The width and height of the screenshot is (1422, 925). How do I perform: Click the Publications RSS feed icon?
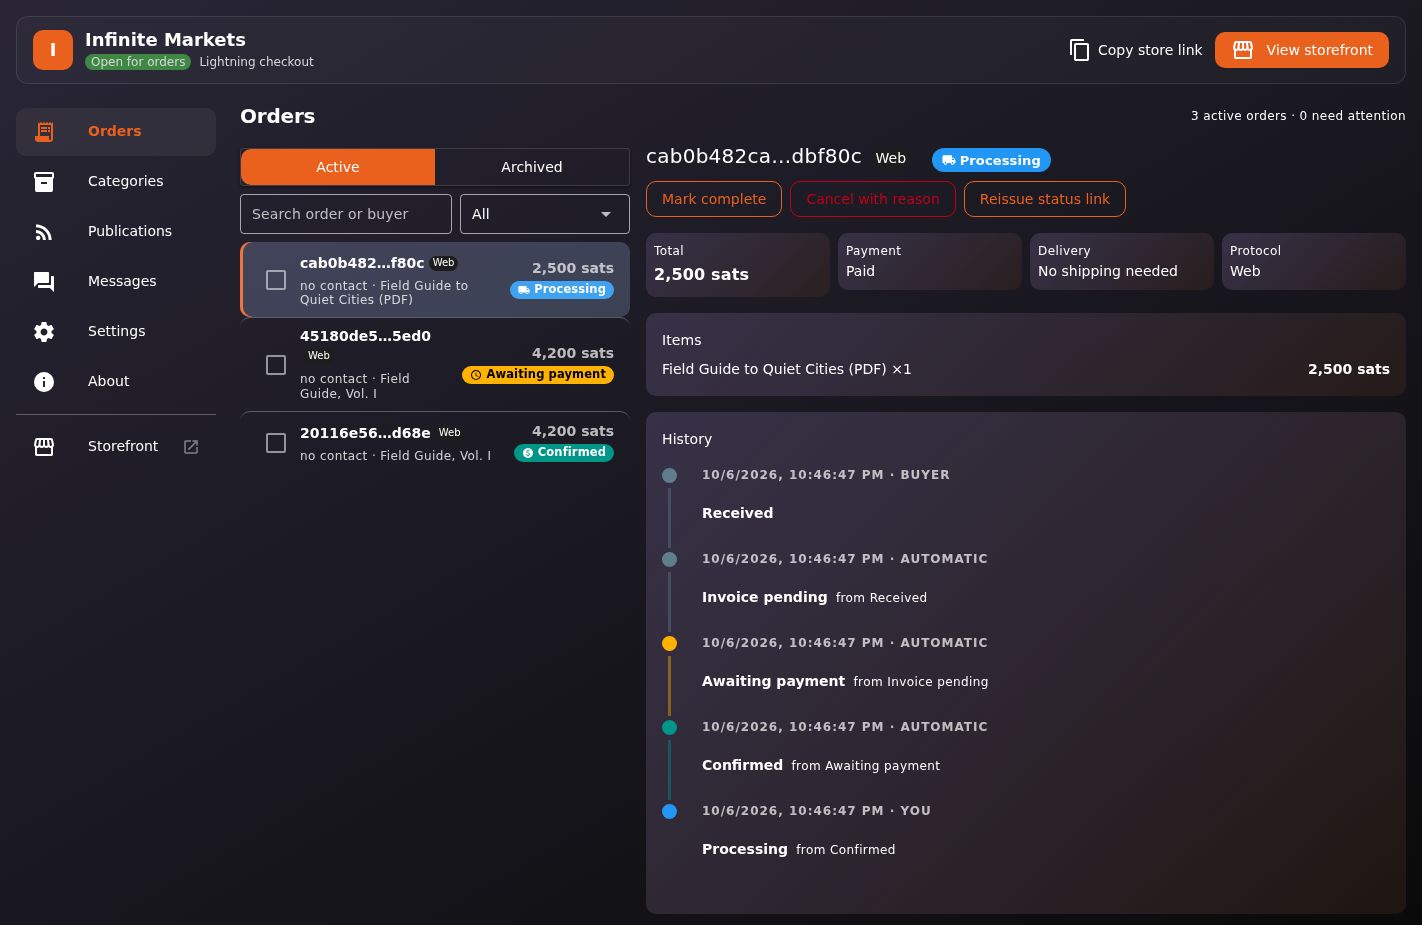coord(44,231)
